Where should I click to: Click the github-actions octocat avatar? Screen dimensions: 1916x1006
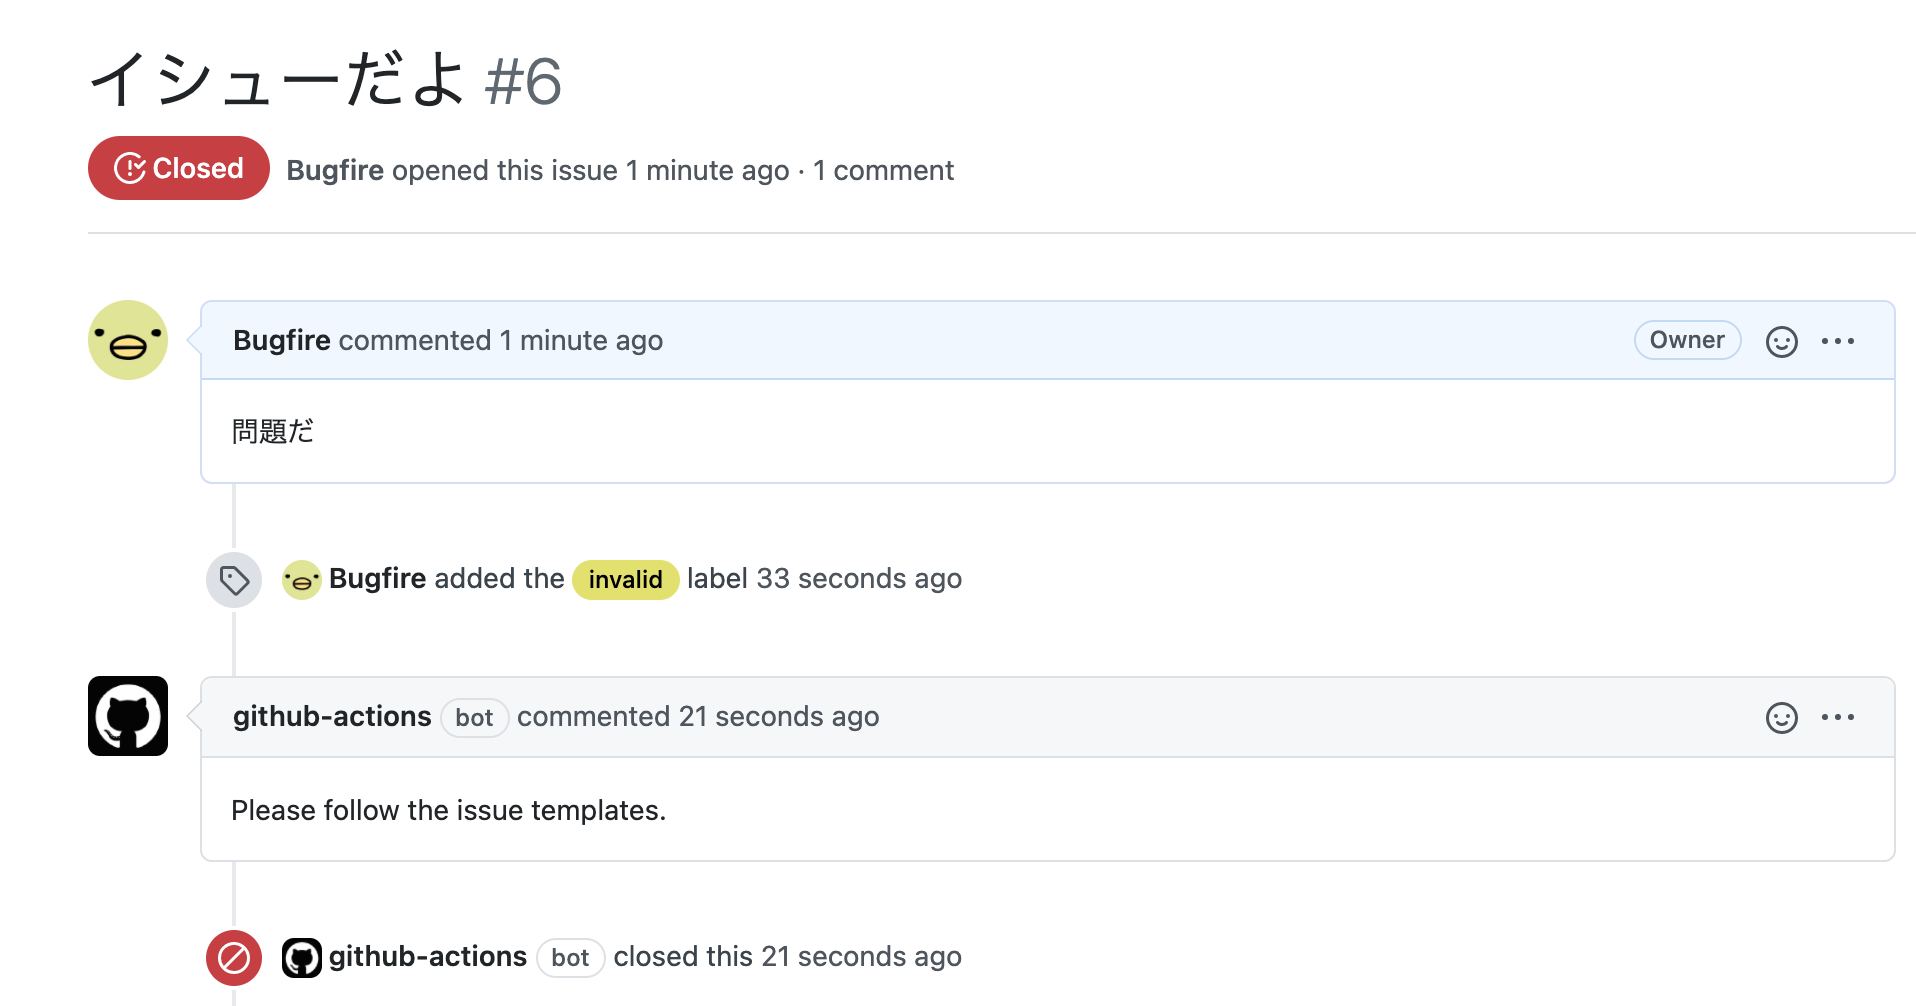point(127,716)
